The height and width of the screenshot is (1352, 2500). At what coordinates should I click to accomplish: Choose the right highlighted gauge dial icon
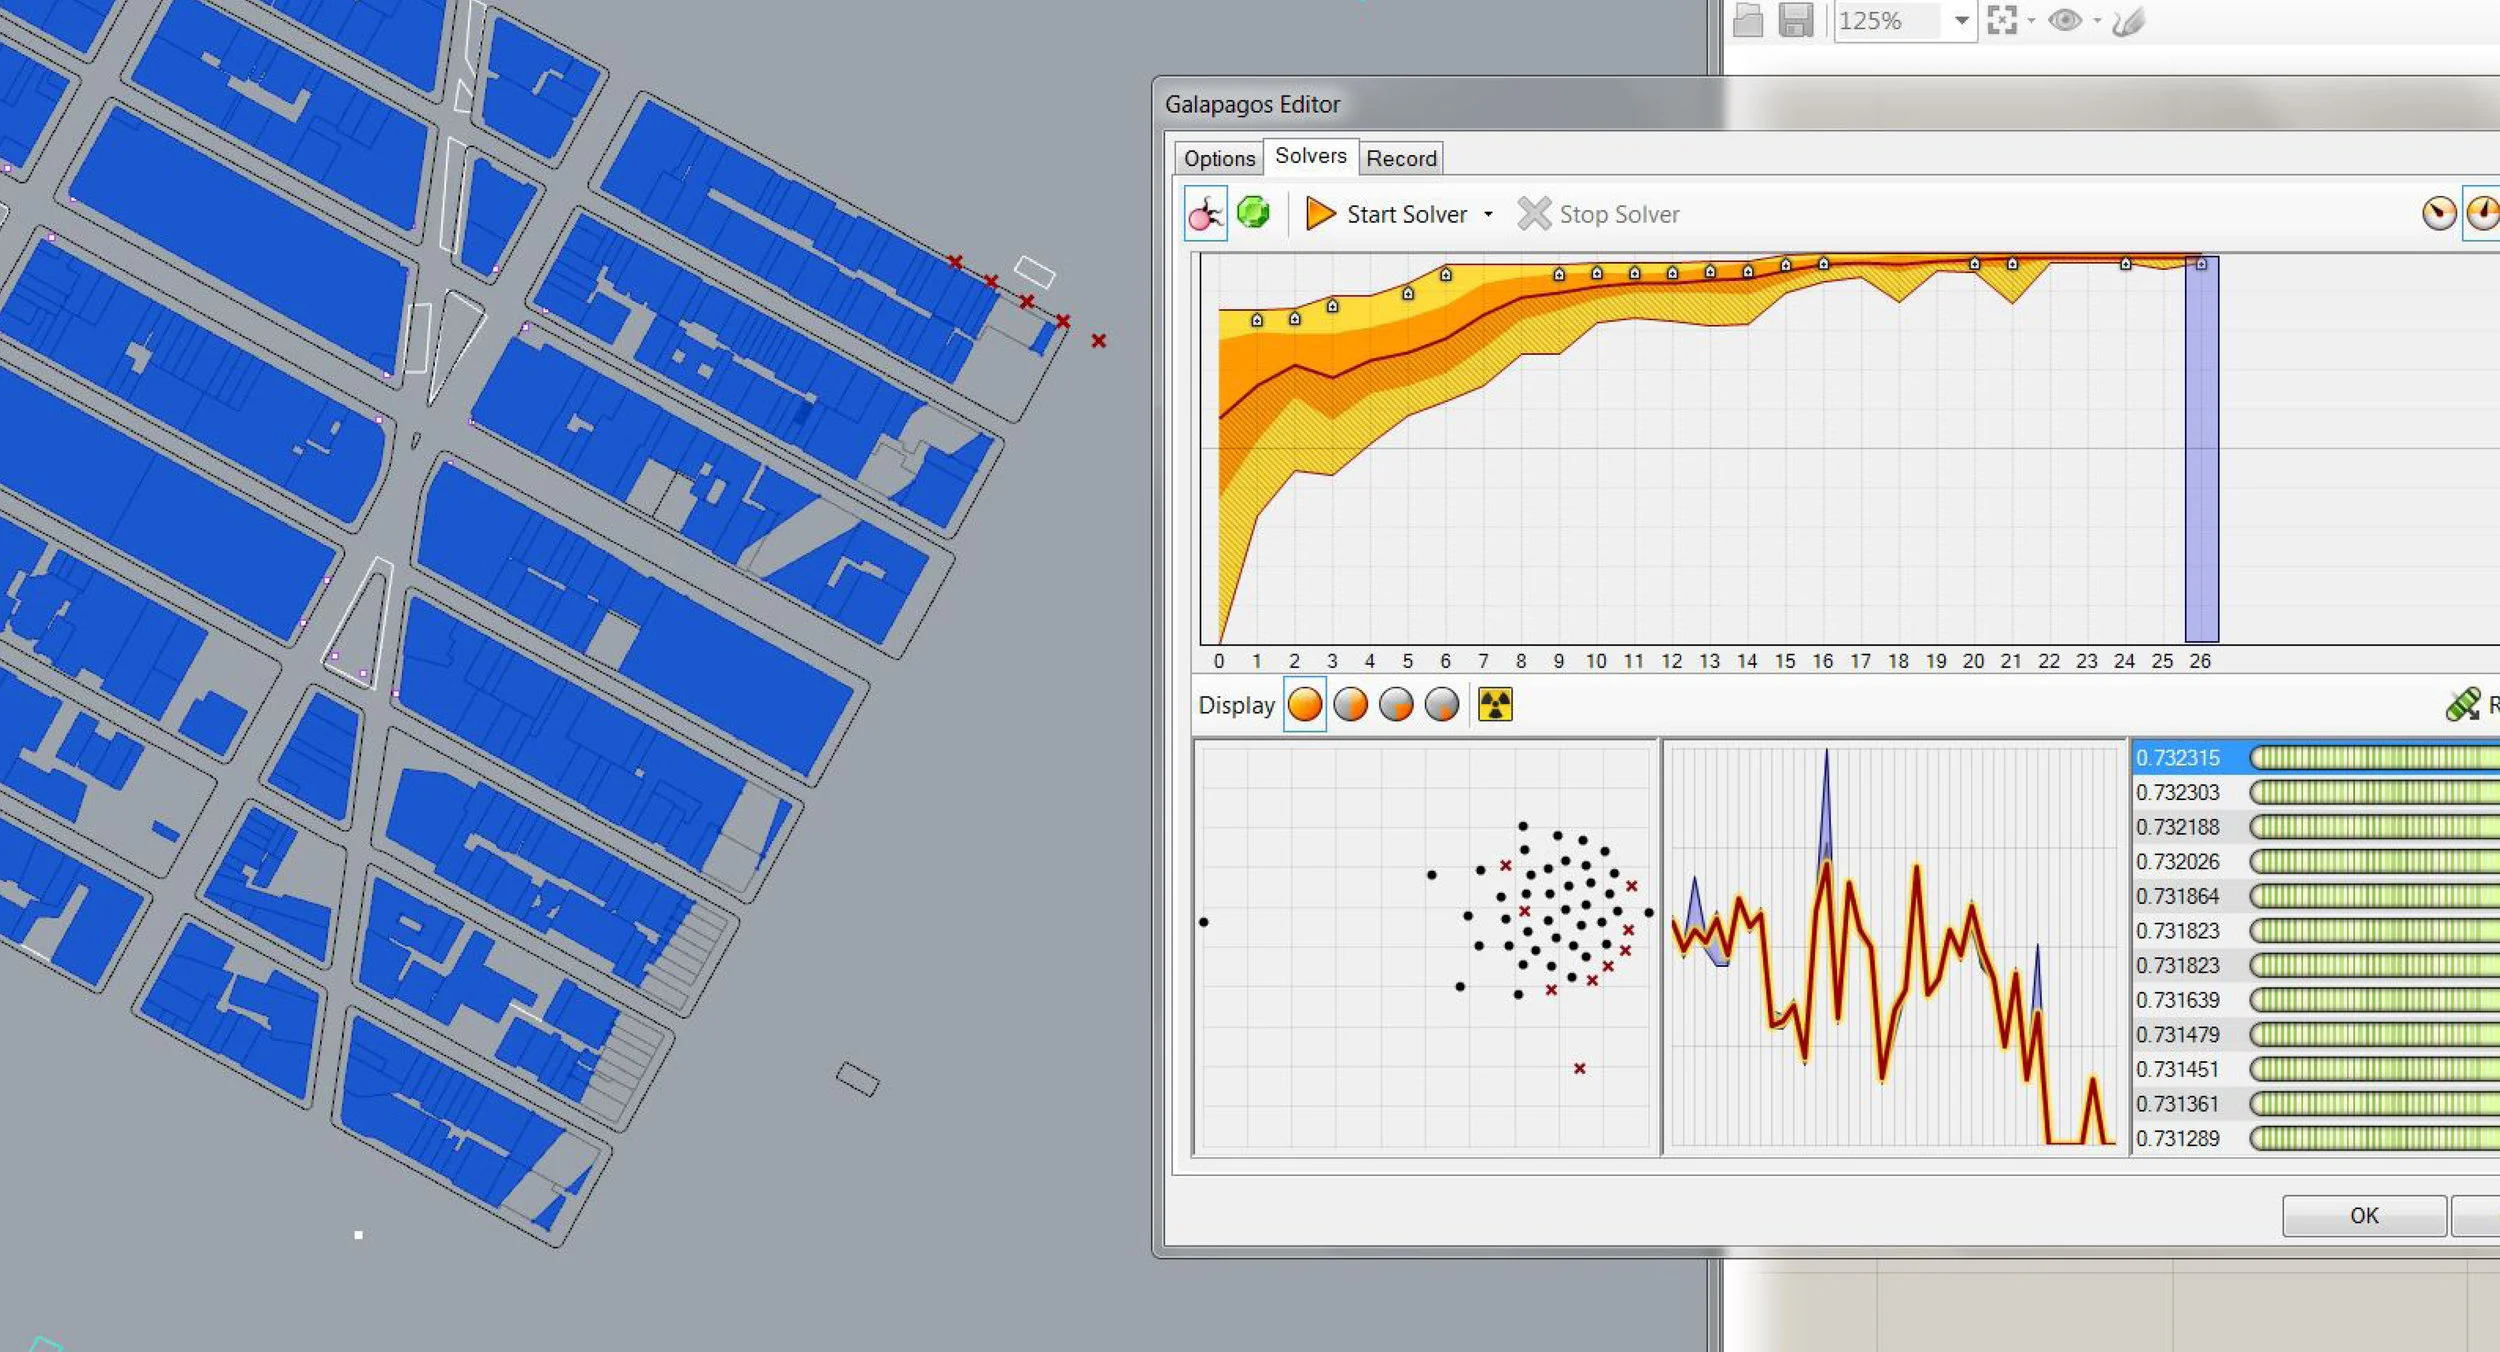click(2483, 213)
